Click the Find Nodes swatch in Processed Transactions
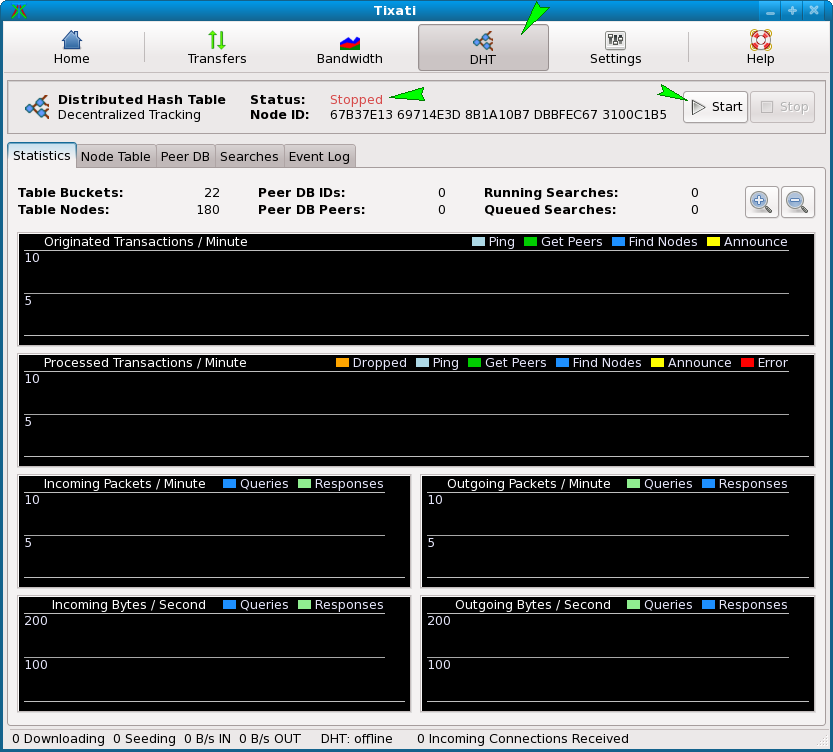Viewport: 833px width, 752px height. point(562,363)
